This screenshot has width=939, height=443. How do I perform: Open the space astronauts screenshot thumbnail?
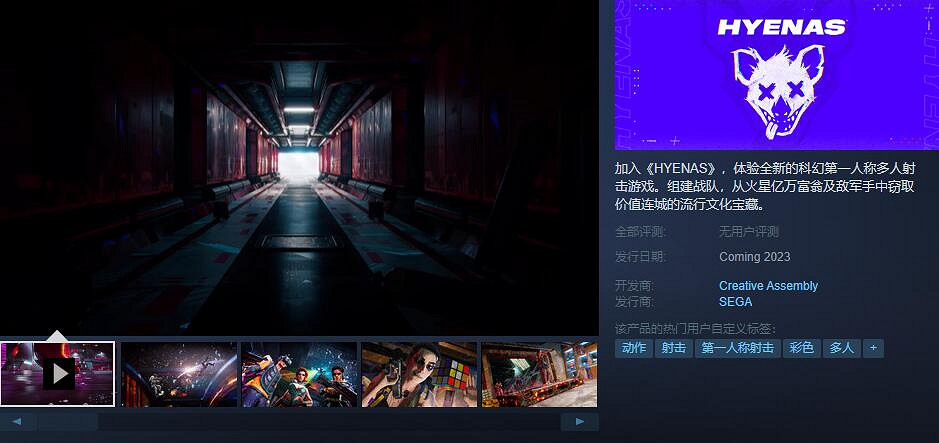point(179,374)
